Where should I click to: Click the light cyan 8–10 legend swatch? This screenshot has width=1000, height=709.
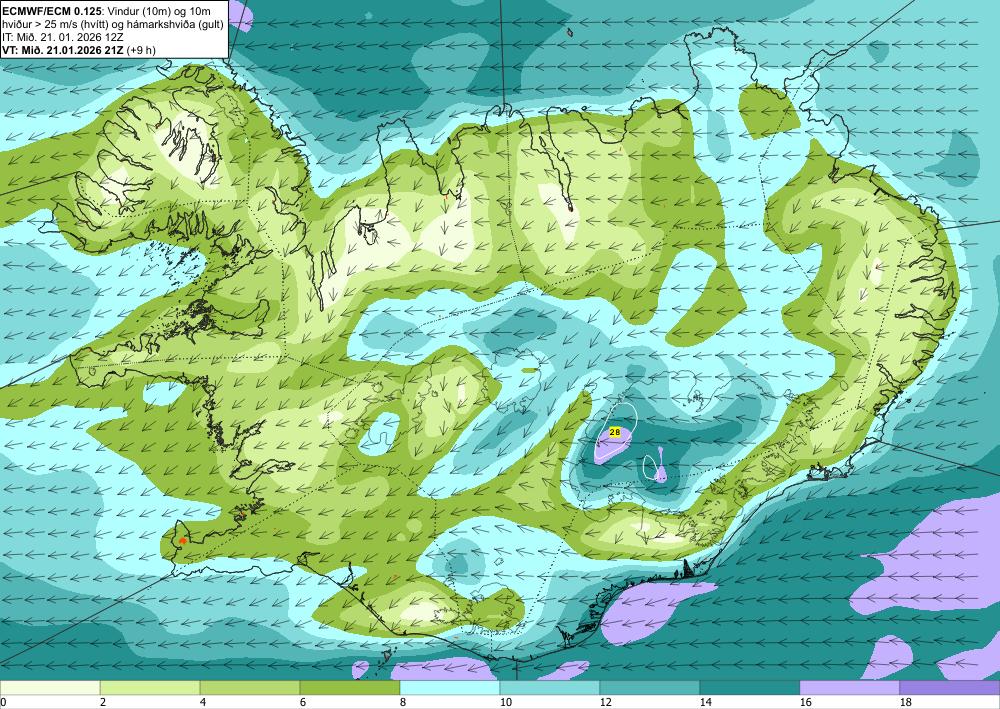pos(450,687)
